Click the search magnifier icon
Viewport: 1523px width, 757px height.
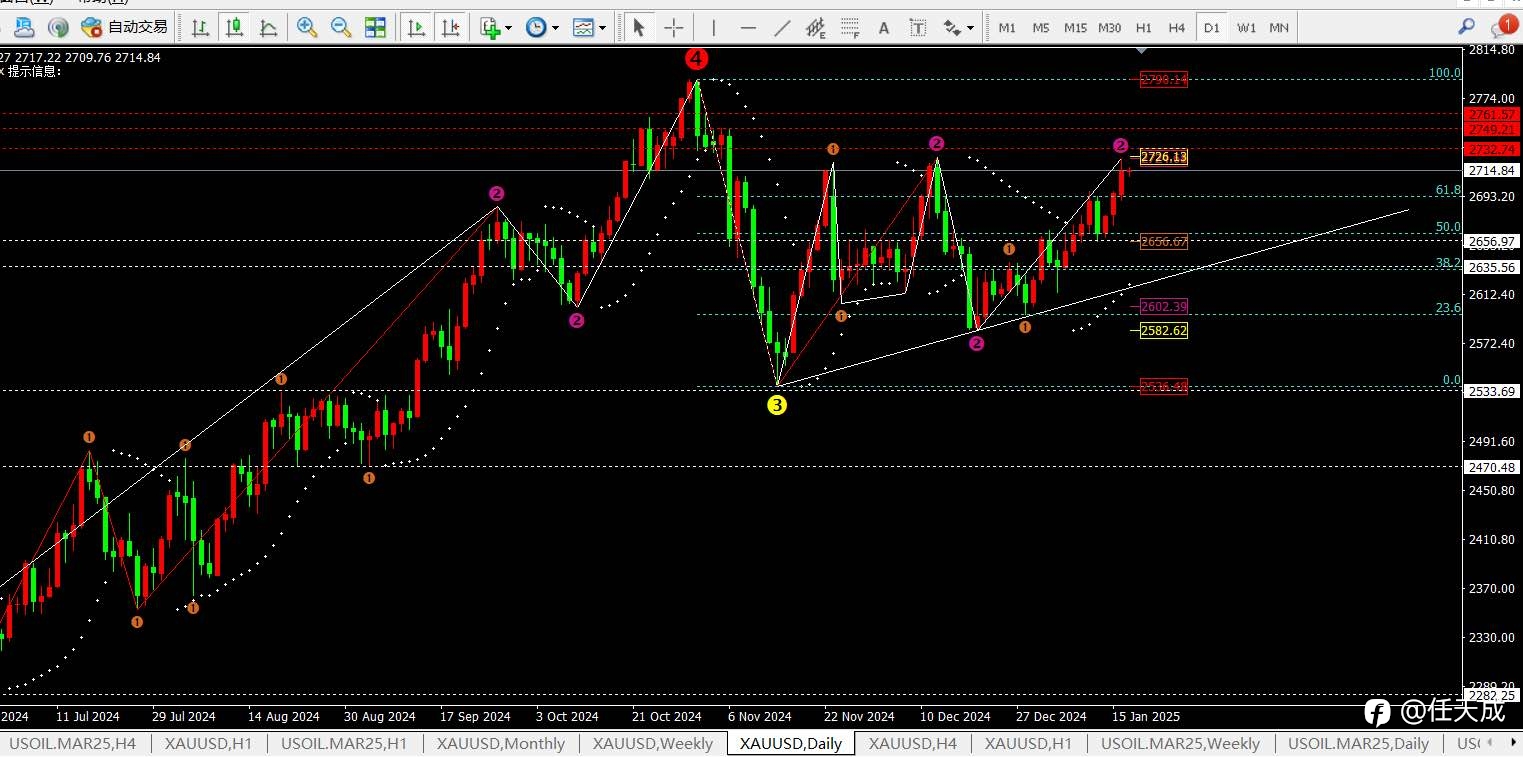1466,27
